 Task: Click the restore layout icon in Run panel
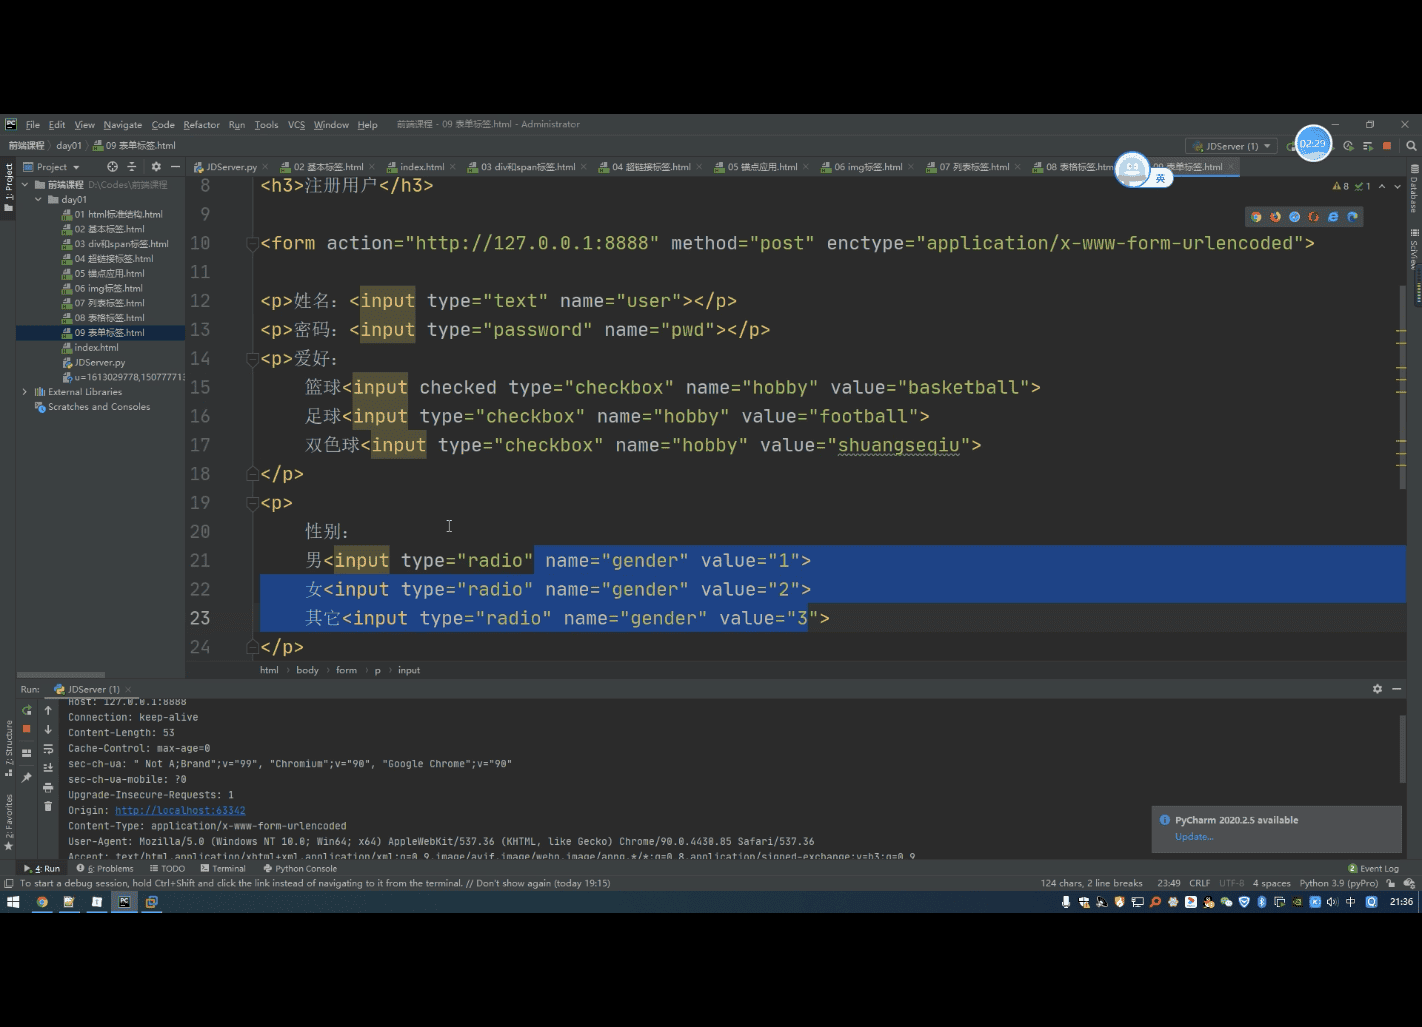coord(27,753)
